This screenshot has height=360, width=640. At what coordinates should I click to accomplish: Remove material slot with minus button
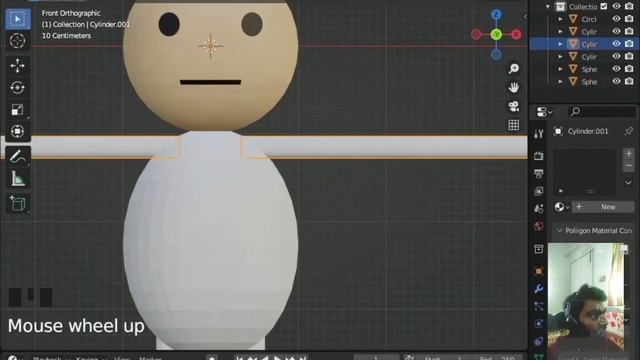(x=629, y=165)
